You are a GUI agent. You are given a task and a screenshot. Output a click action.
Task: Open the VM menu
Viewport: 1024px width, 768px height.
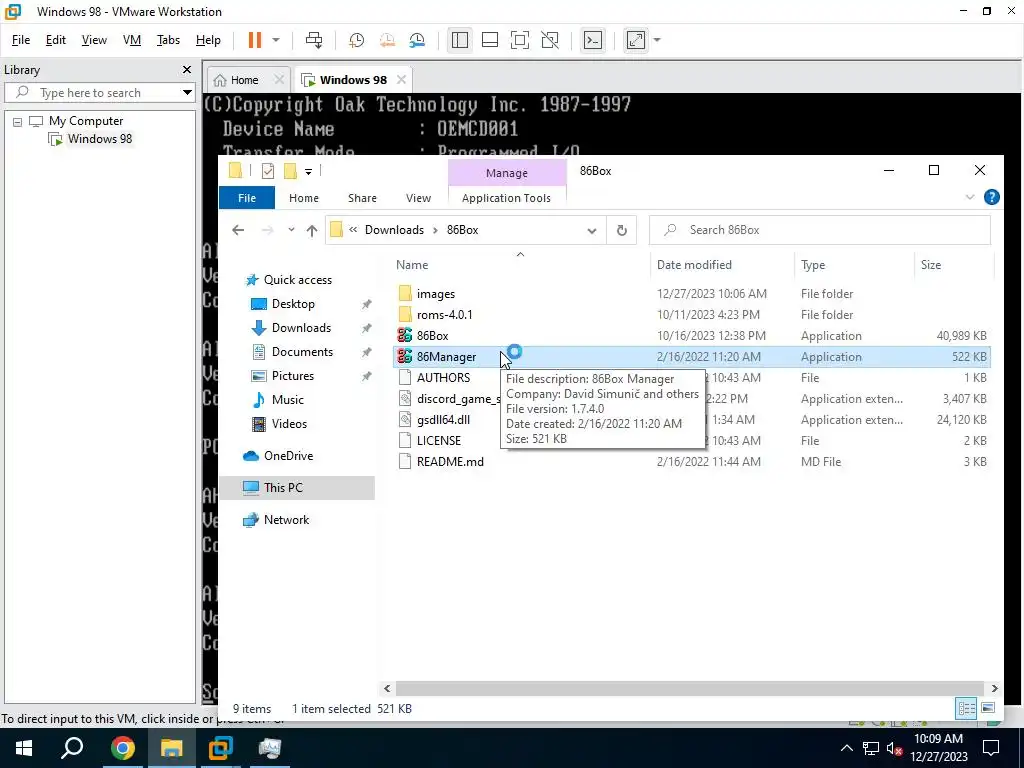(132, 40)
